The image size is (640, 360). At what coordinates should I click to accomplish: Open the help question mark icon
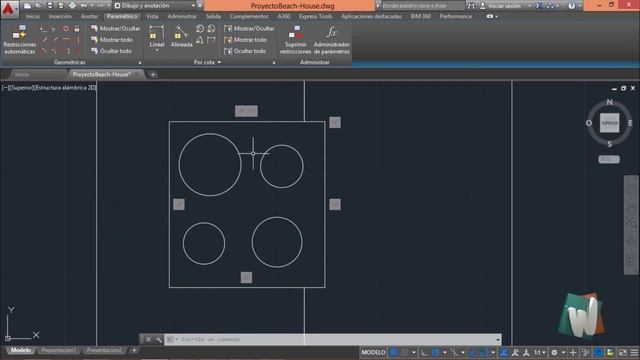coord(571,6)
